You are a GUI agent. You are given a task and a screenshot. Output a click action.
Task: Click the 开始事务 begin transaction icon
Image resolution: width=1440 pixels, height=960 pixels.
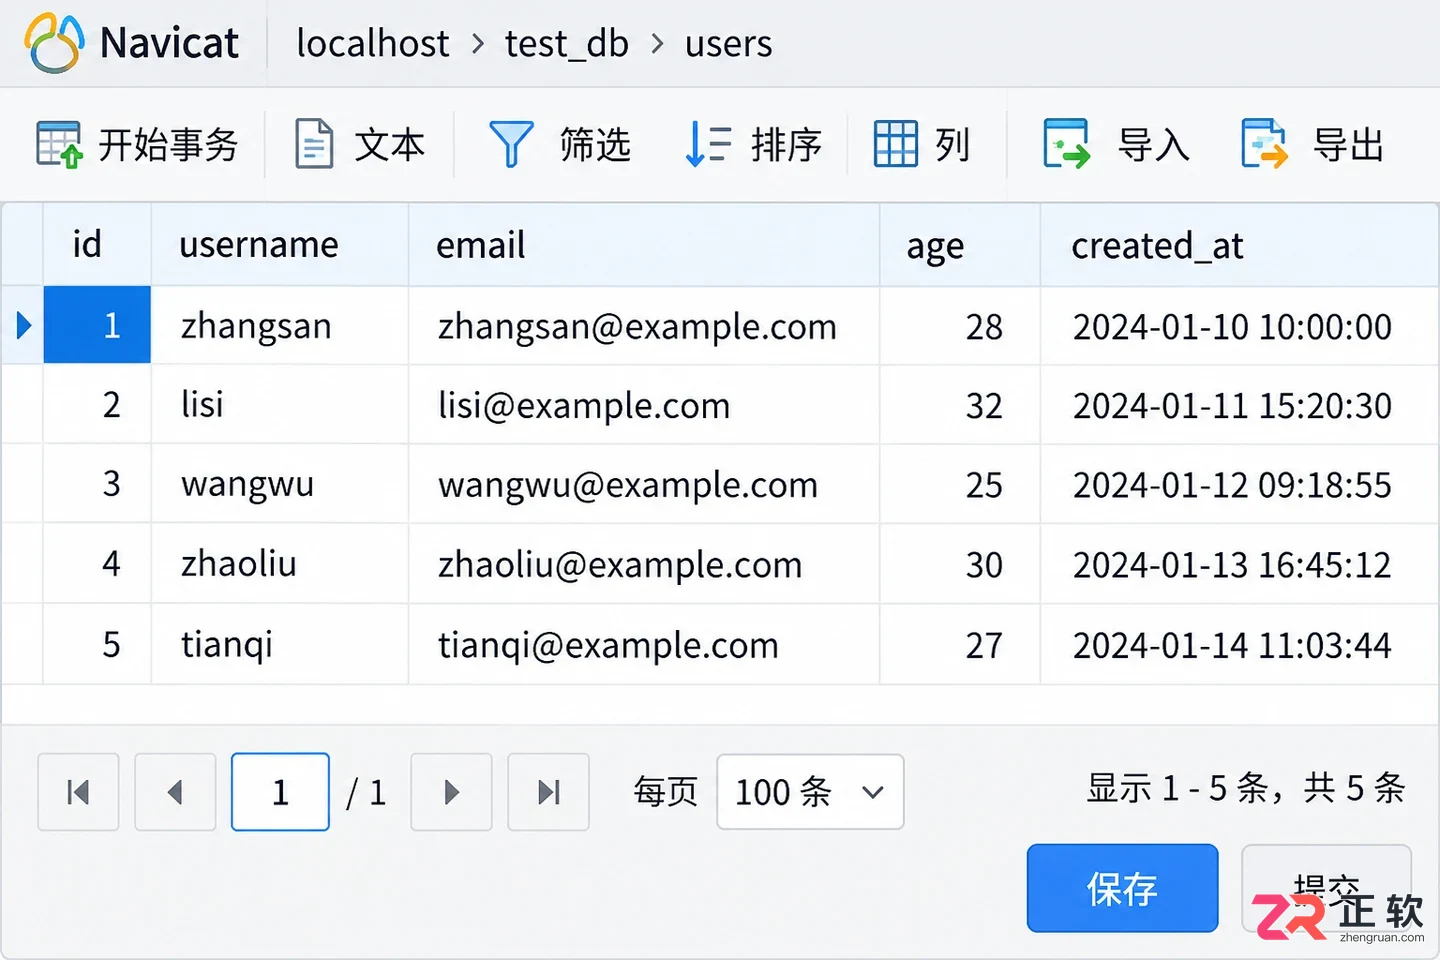pyautogui.click(x=59, y=145)
